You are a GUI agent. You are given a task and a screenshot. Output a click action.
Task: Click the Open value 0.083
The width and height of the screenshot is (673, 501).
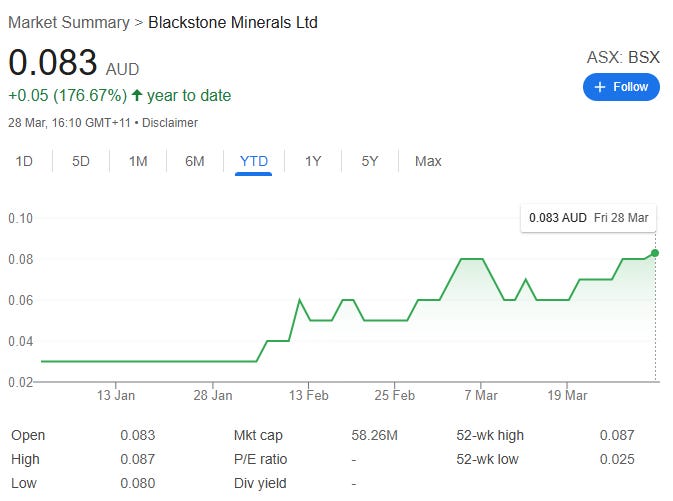pos(137,435)
